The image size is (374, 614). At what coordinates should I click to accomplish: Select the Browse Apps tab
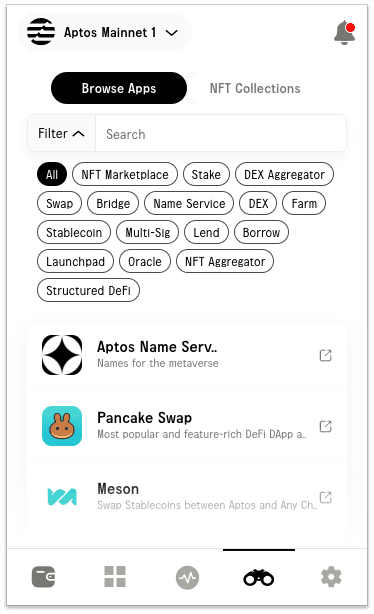coord(119,88)
